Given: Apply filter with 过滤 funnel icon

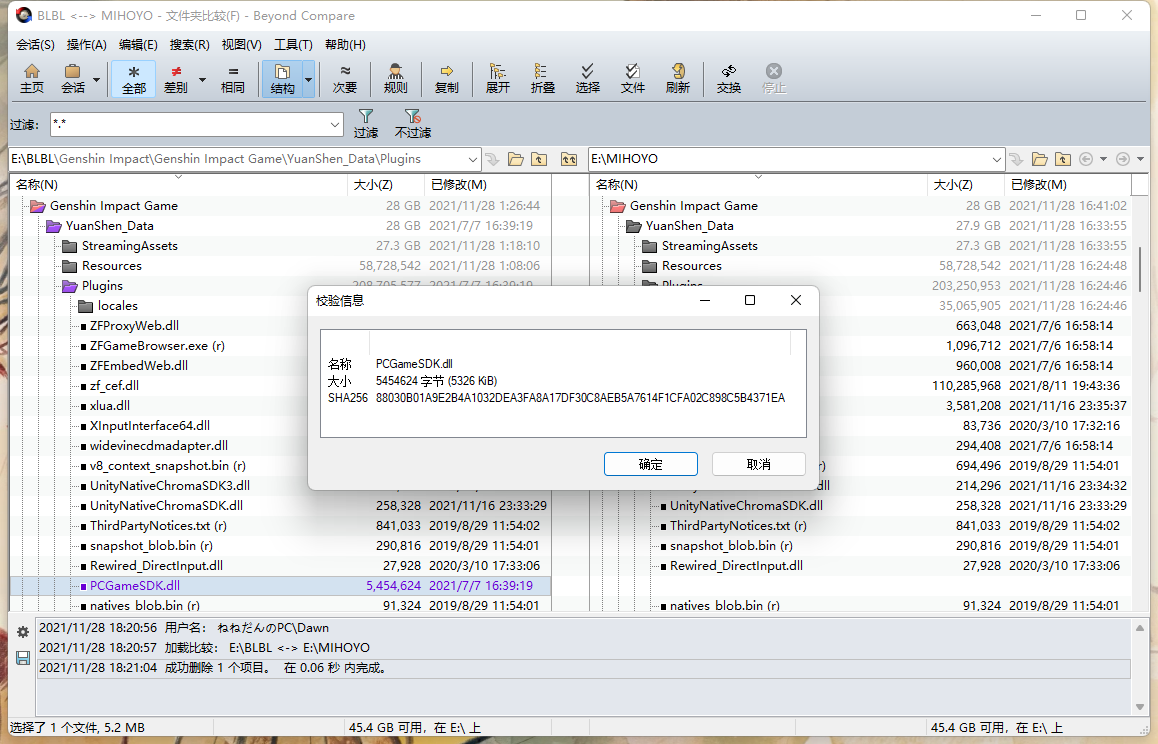Looking at the screenshot, I should pyautogui.click(x=366, y=124).
